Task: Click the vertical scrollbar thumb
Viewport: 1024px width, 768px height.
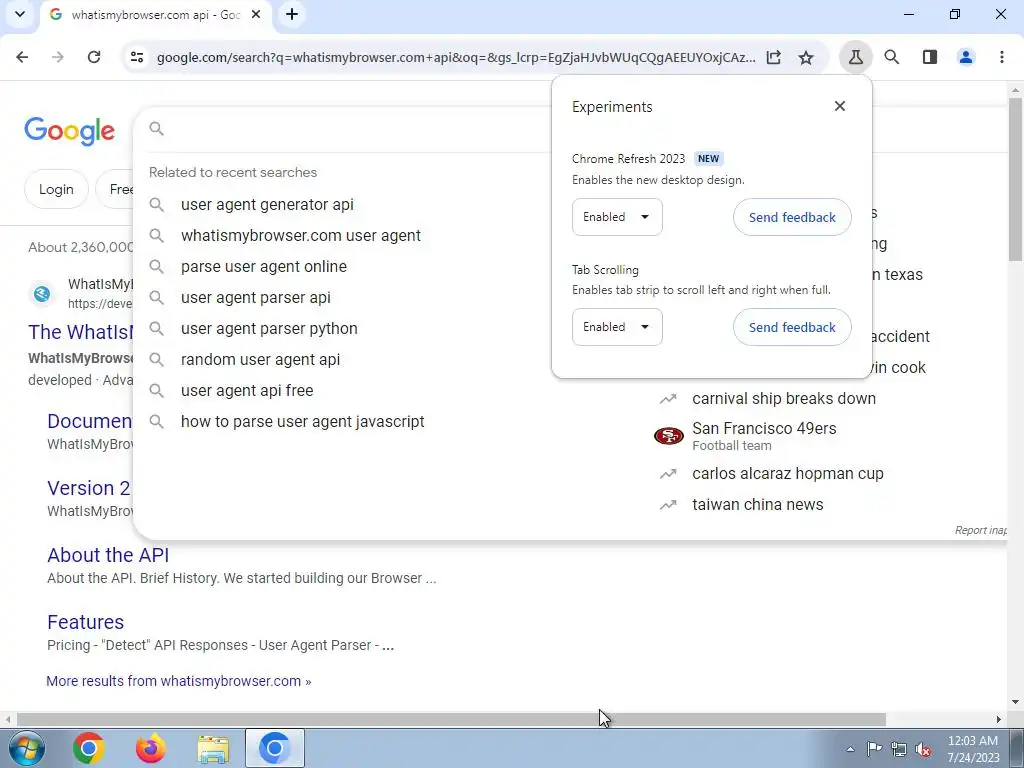Action: (1016, 179)
